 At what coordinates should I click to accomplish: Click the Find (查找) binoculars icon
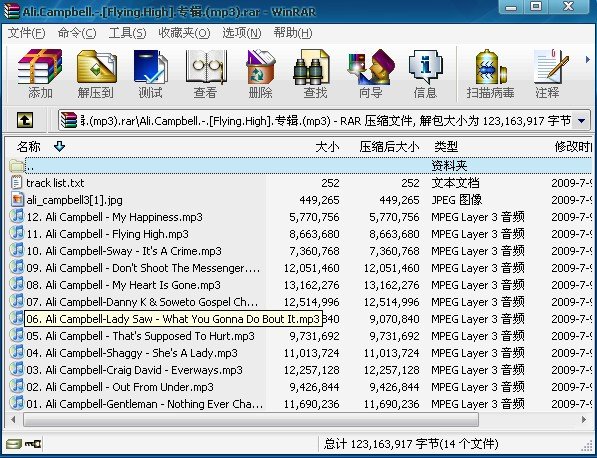click(x=311, y=67)
